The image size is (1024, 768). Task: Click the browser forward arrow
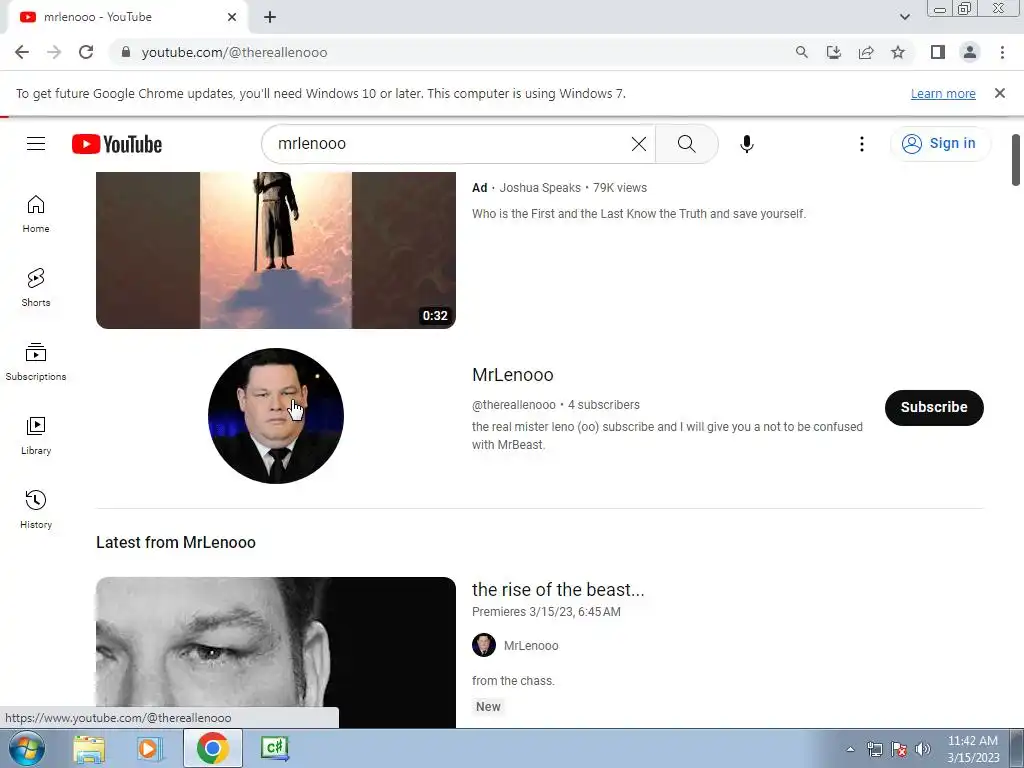(54, 52)
